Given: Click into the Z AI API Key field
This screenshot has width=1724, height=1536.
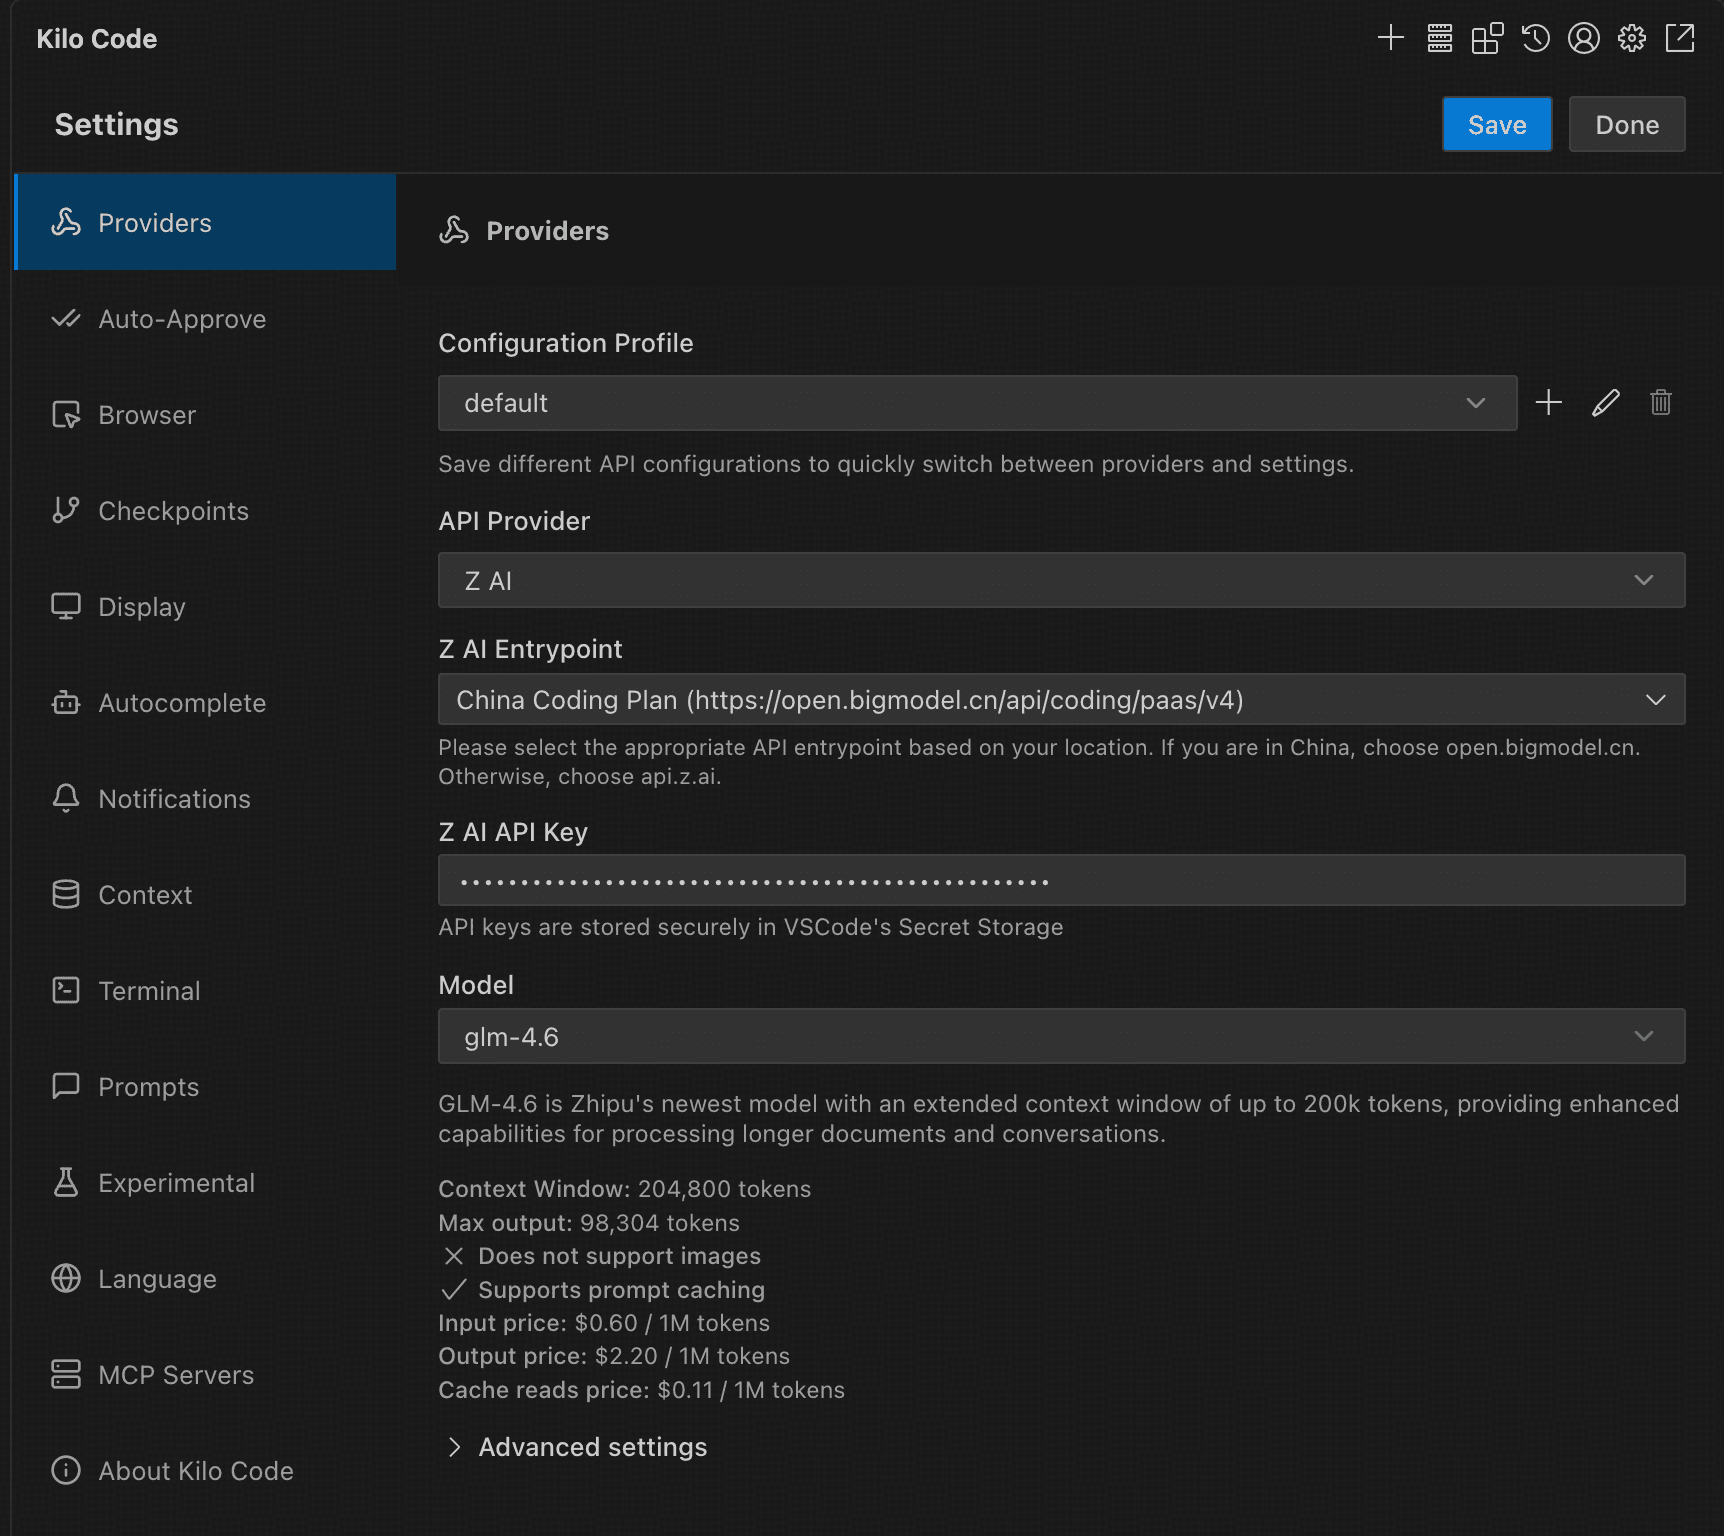Looking at the screenshot, I should [1061, 881].
